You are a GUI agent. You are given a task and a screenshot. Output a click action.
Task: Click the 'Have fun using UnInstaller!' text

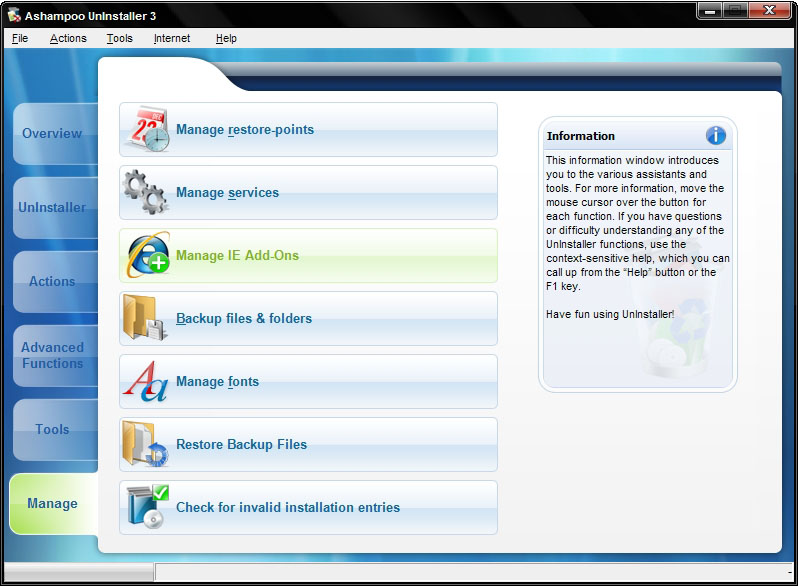tap(610, 314)
